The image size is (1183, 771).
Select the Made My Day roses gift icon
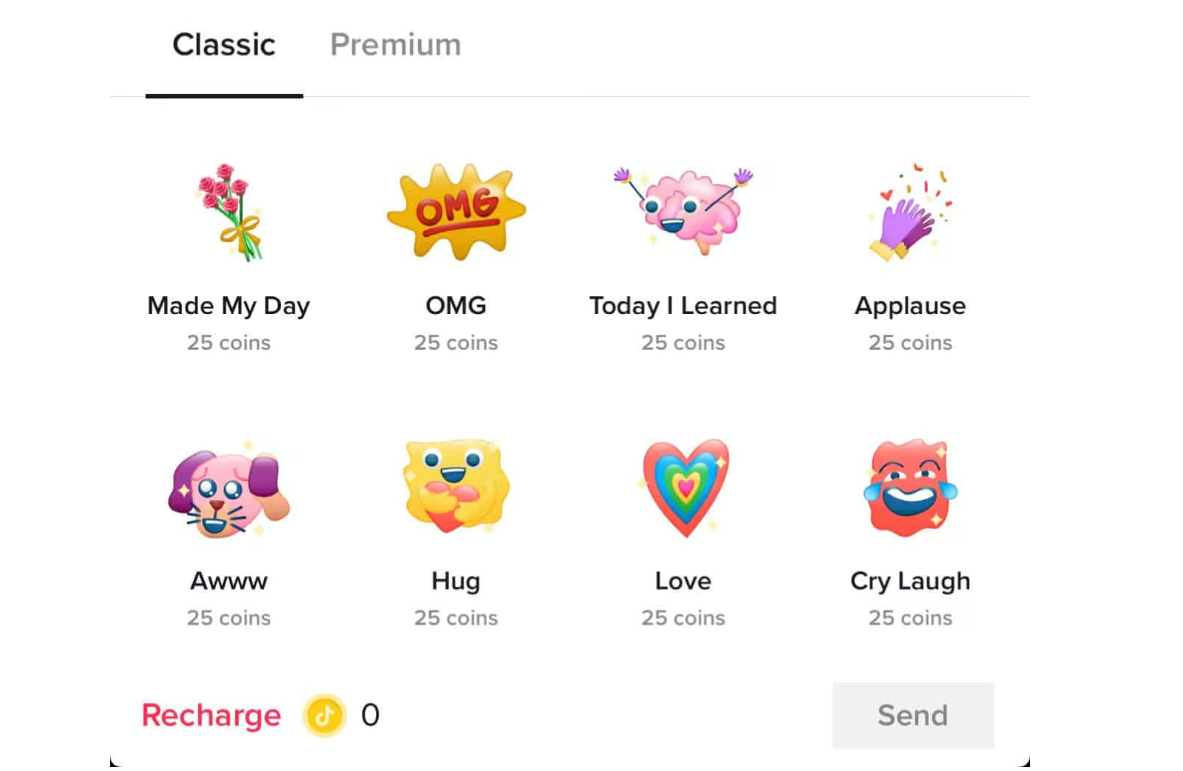pyautogui.click(x=229, y=212)
